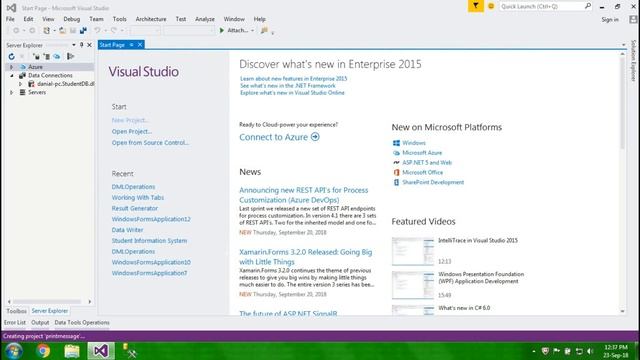Click Connect to Database icon in Server Explorer
The image size is (640, 360).
[x=36, y=56]
